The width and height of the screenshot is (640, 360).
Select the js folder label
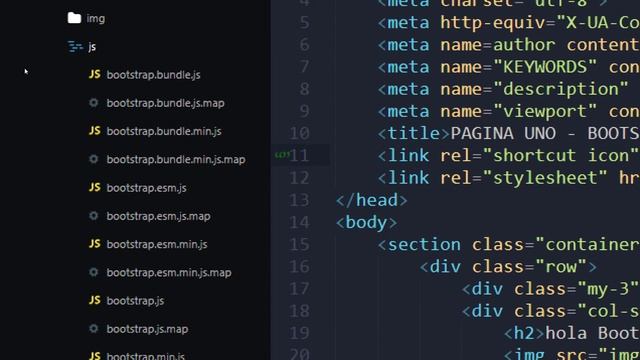point(92,47)
